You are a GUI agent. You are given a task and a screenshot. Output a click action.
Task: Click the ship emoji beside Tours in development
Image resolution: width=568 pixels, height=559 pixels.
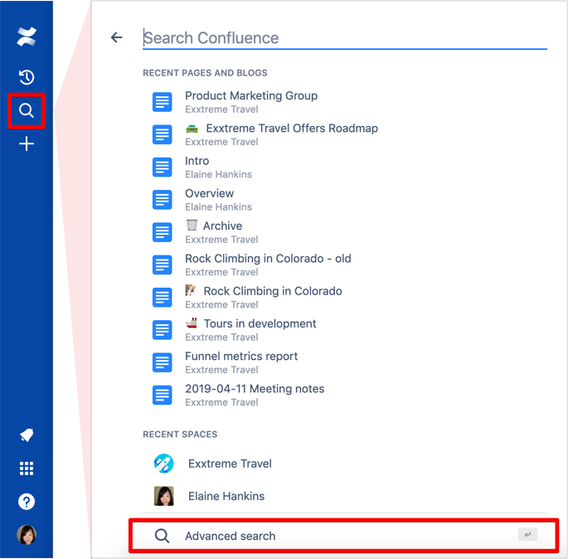click(x=192, y=322)
